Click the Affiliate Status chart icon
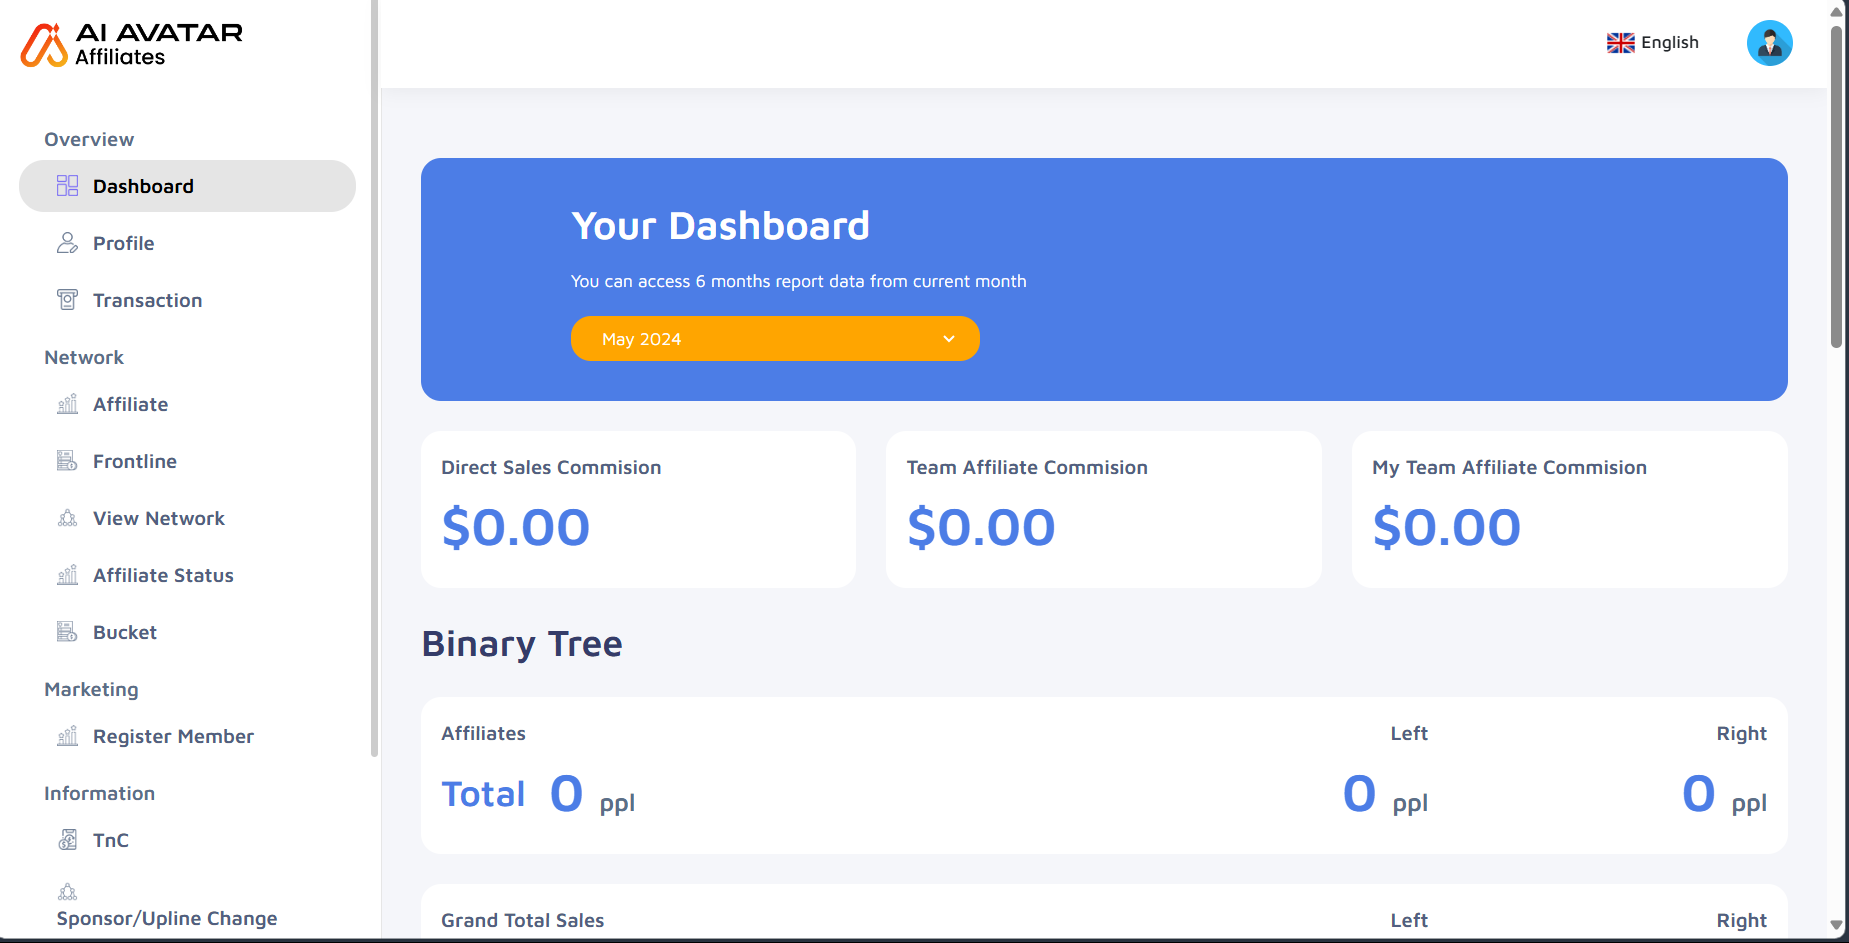This screenshot has height=943, width=1849. pyautogui.click(x=67, y=575)
